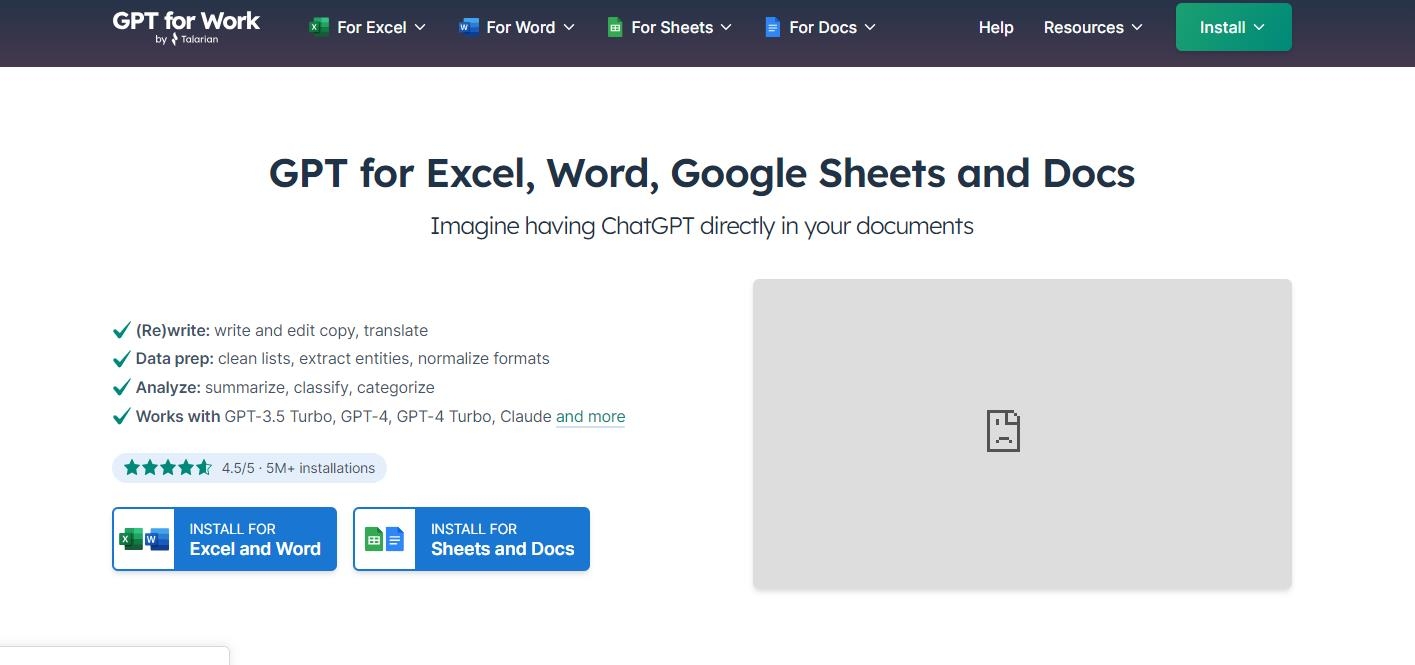1415x665 pixels.
Task: Click the 'Imagine having ChatGPT directly in your documents' subtitle
Action: [702, 226]
